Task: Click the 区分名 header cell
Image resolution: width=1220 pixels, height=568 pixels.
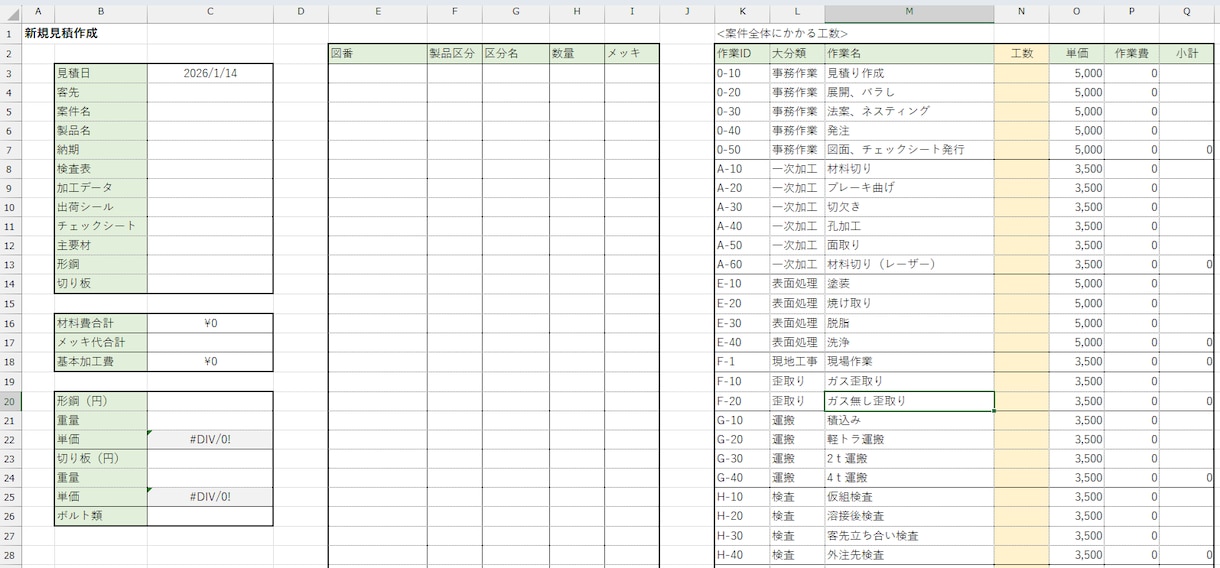Action: tap(515, 54)
